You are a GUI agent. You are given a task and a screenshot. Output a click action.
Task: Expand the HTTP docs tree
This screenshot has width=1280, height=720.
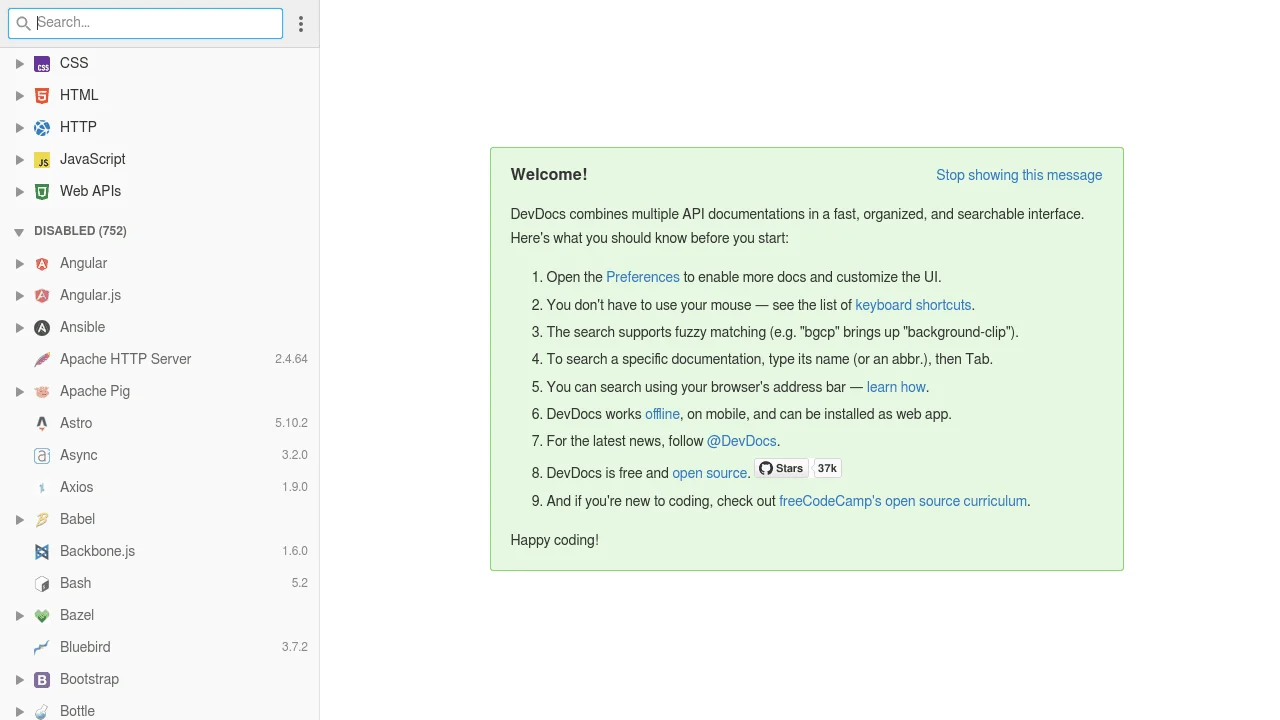pos(19,128)
